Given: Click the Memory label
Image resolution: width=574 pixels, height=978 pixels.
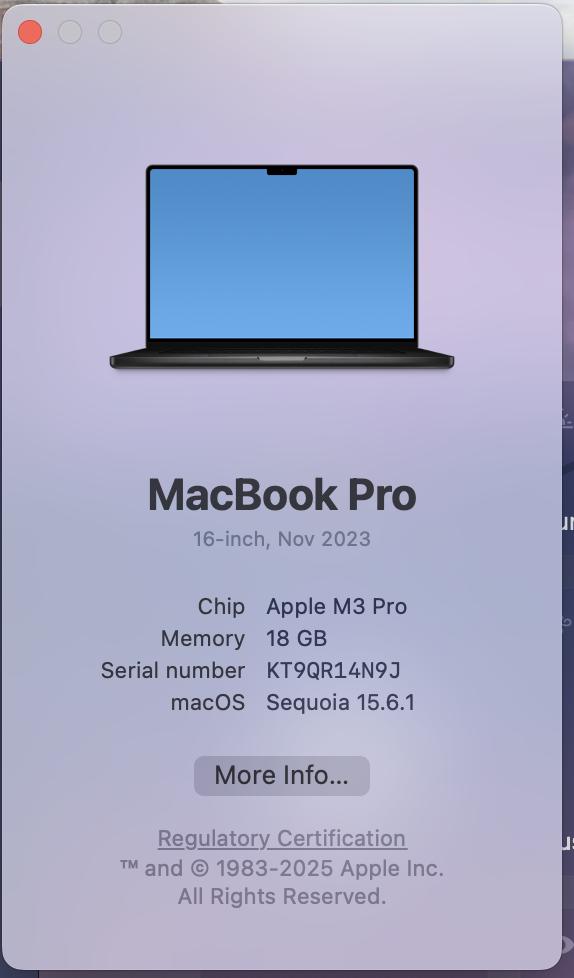Looking at the screenshot, I should point(203,639).
